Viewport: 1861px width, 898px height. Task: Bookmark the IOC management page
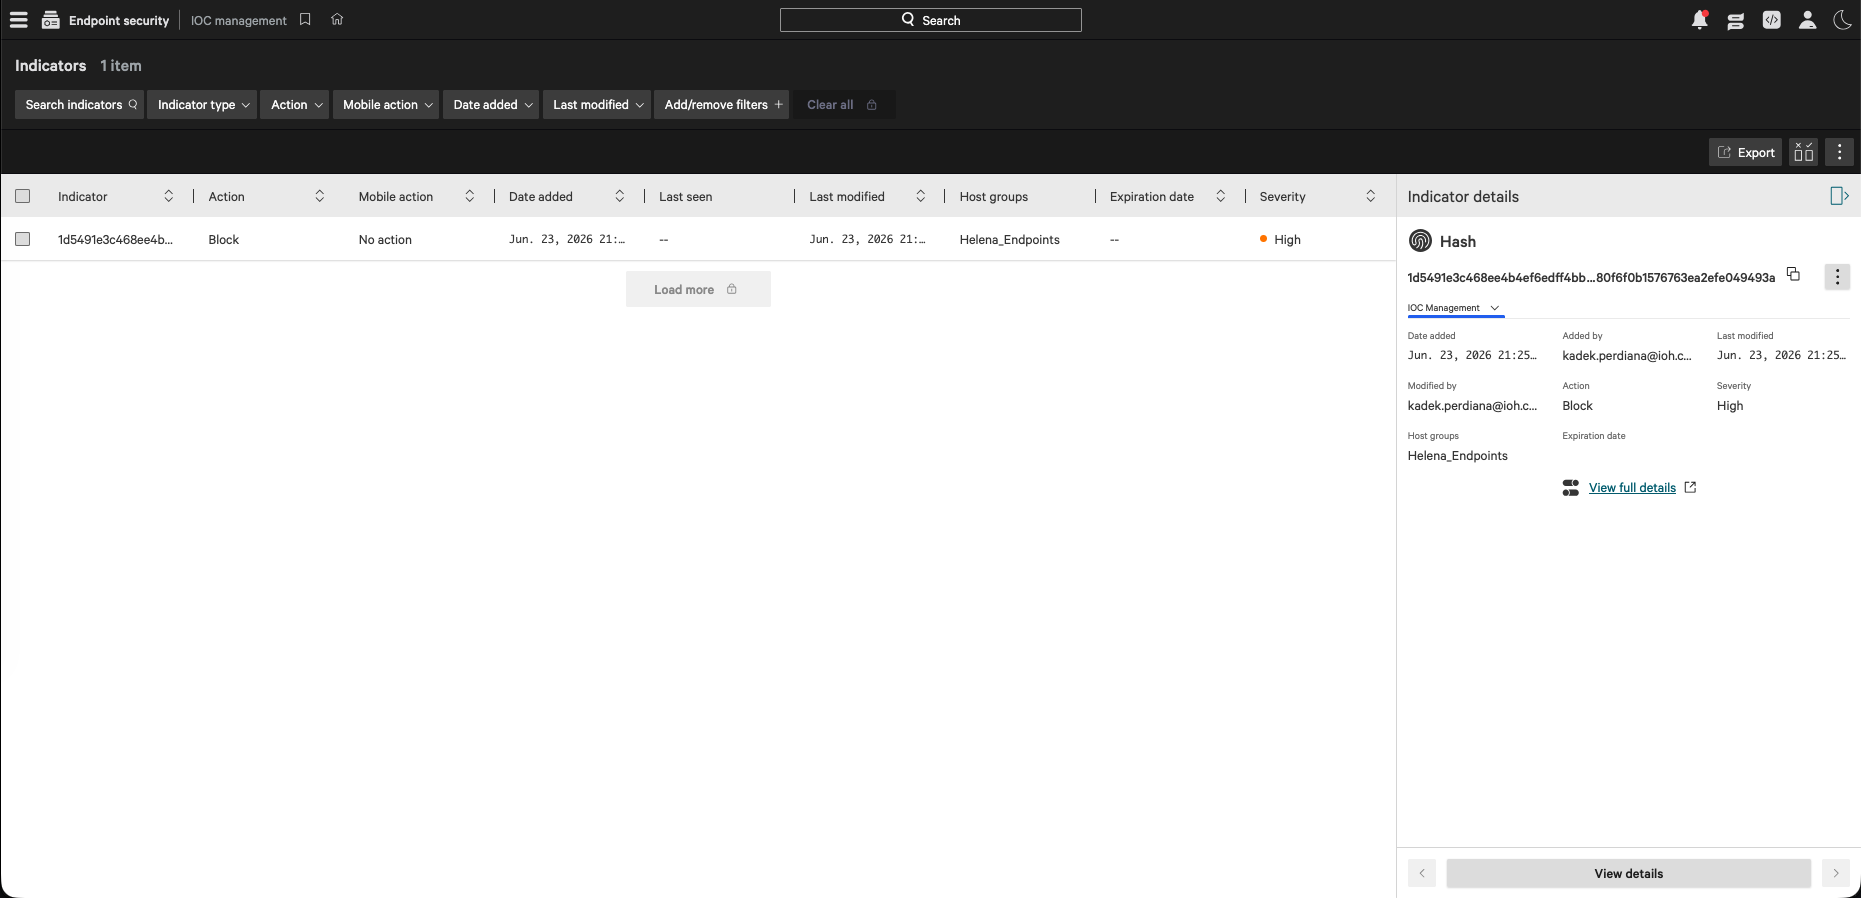click(x=306, y=20)
